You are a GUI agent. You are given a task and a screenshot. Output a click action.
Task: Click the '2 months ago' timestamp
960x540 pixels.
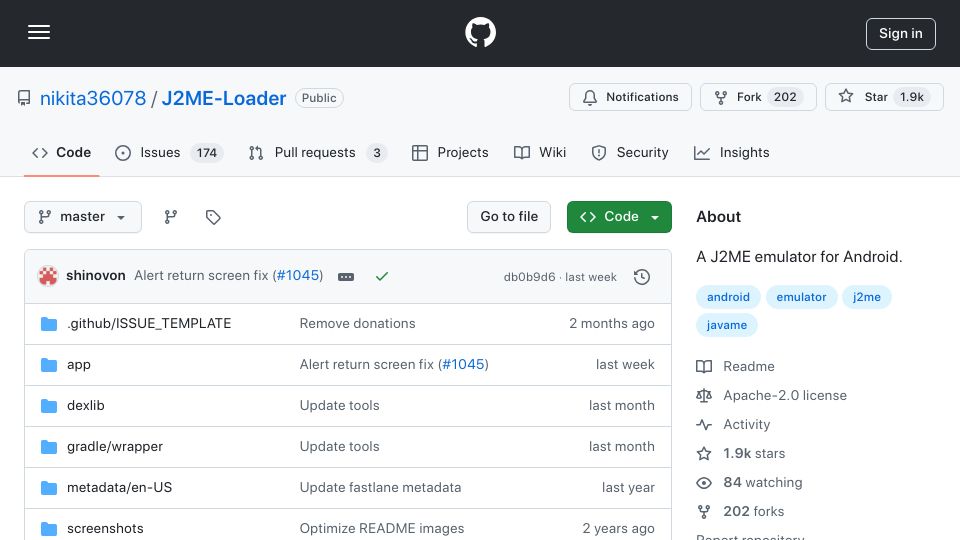pos(612,323)
